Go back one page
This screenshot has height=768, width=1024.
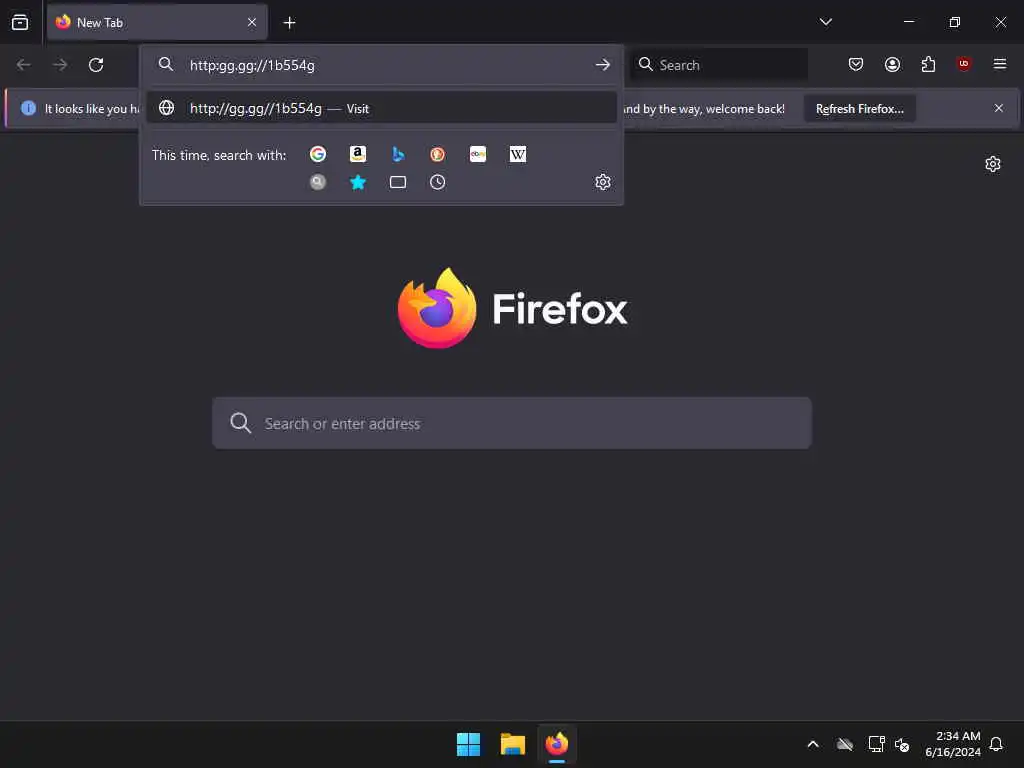pos(24,65)
